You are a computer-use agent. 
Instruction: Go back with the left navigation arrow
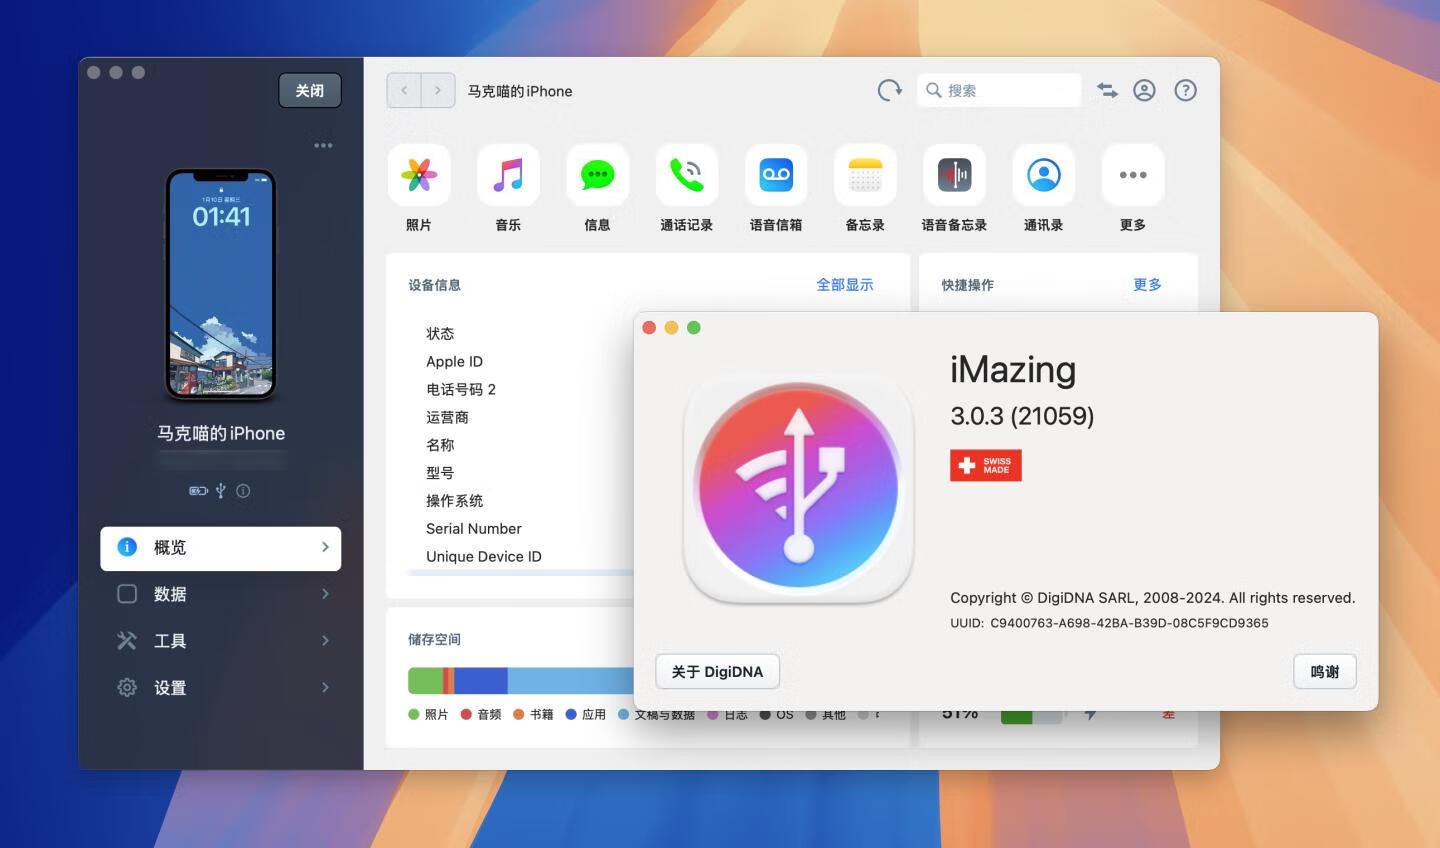[x=404, y=90]
